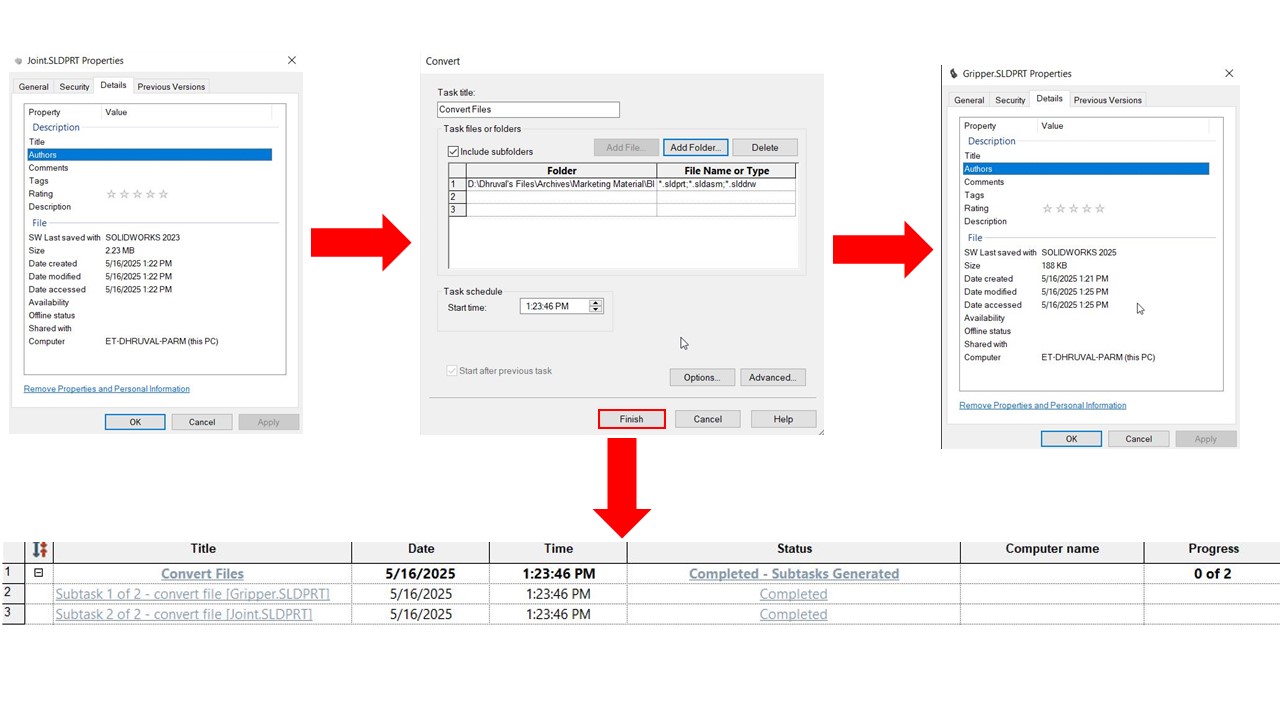Collapse the Convert Files task row
Viewport: 1280px width, 720px height.
click(x=39, y=574)
